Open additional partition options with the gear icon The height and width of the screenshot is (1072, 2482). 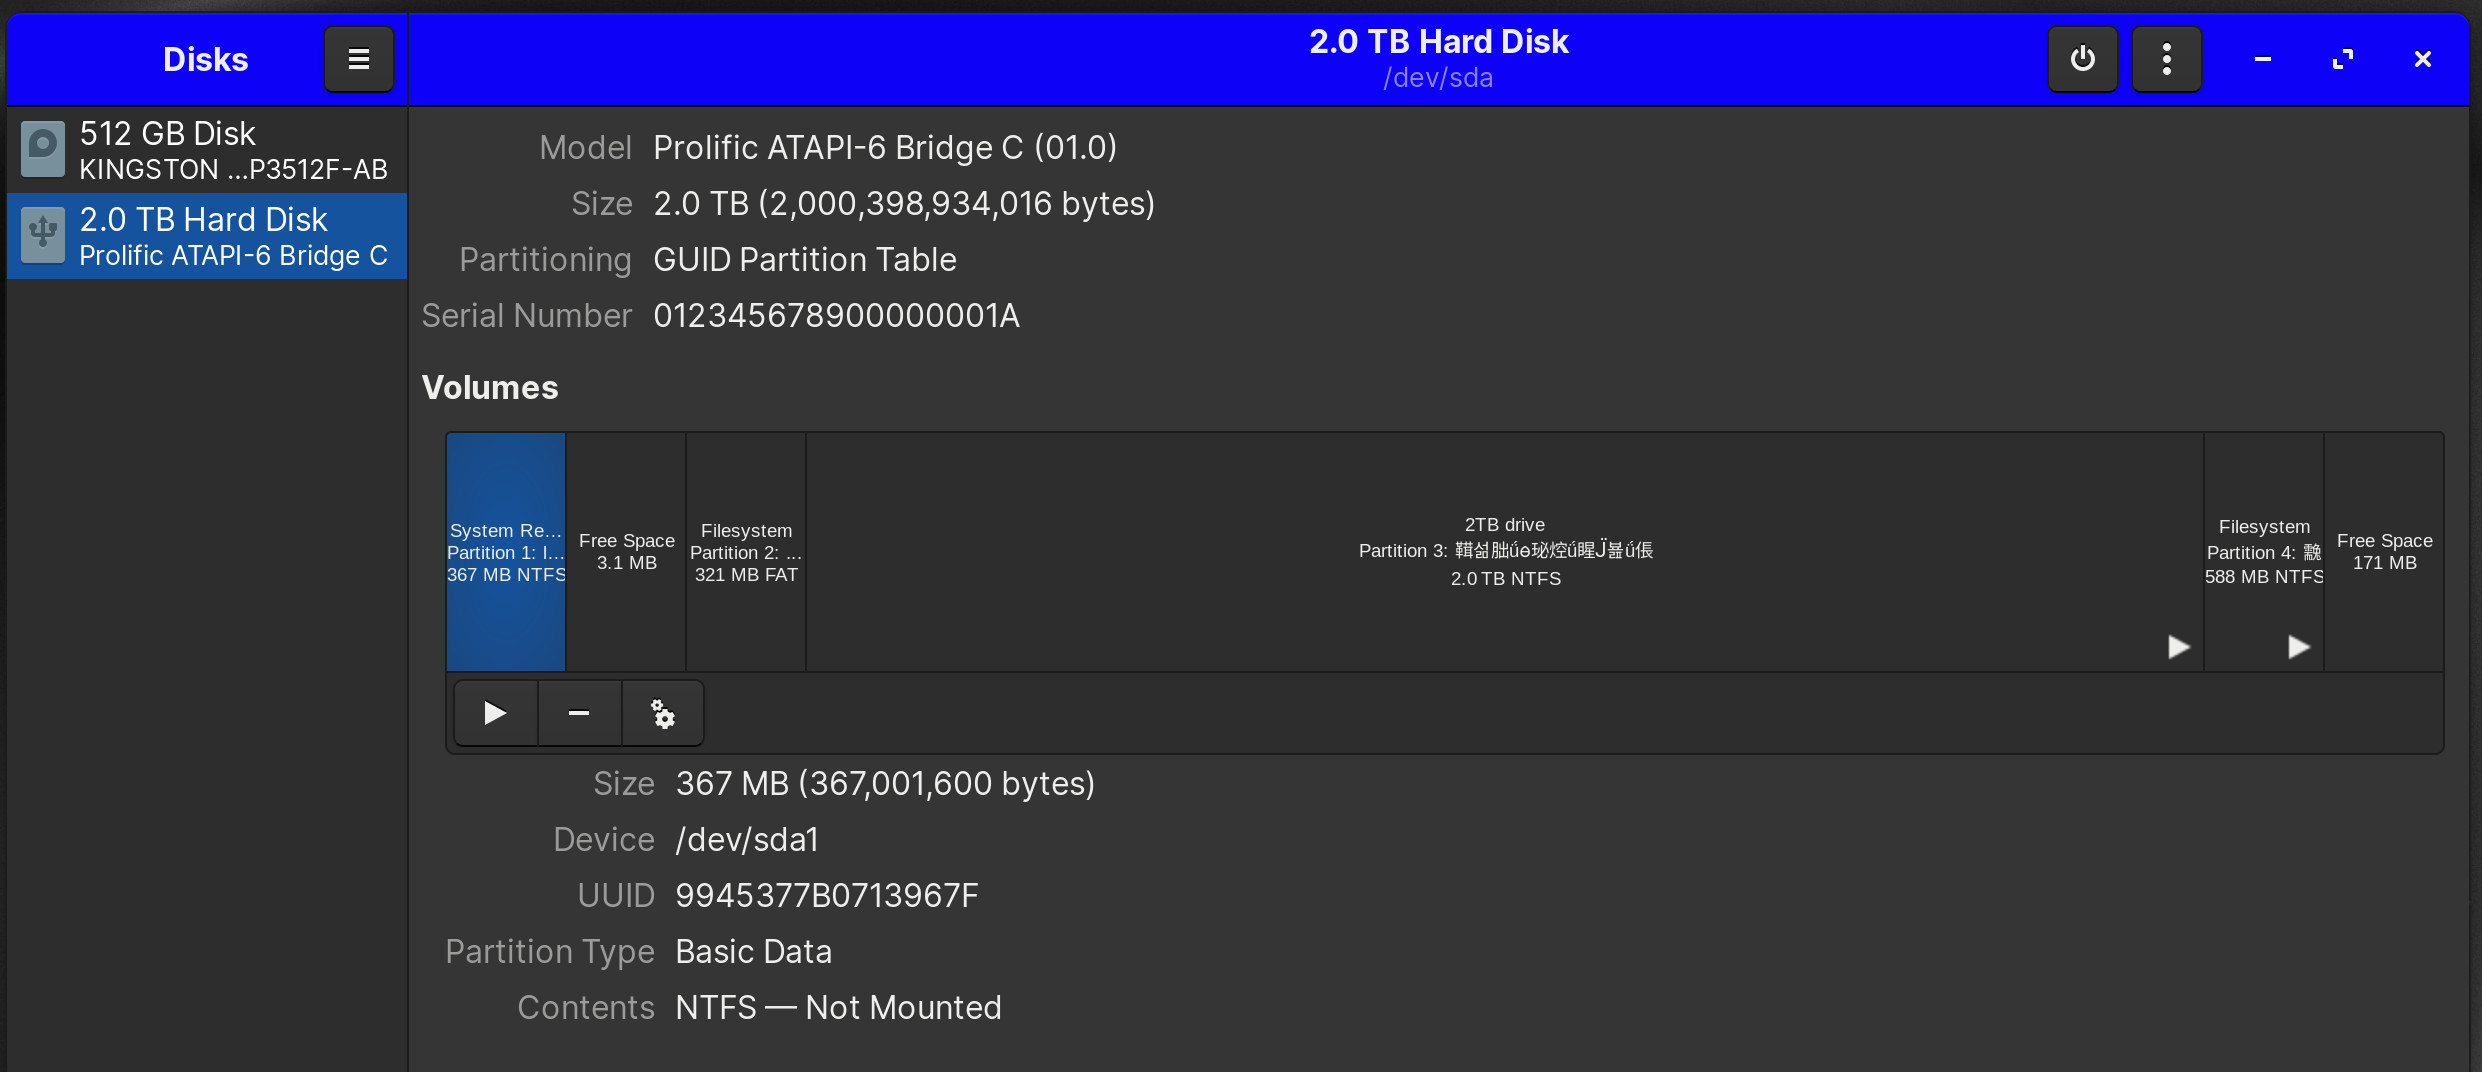[x=662, y=712]
